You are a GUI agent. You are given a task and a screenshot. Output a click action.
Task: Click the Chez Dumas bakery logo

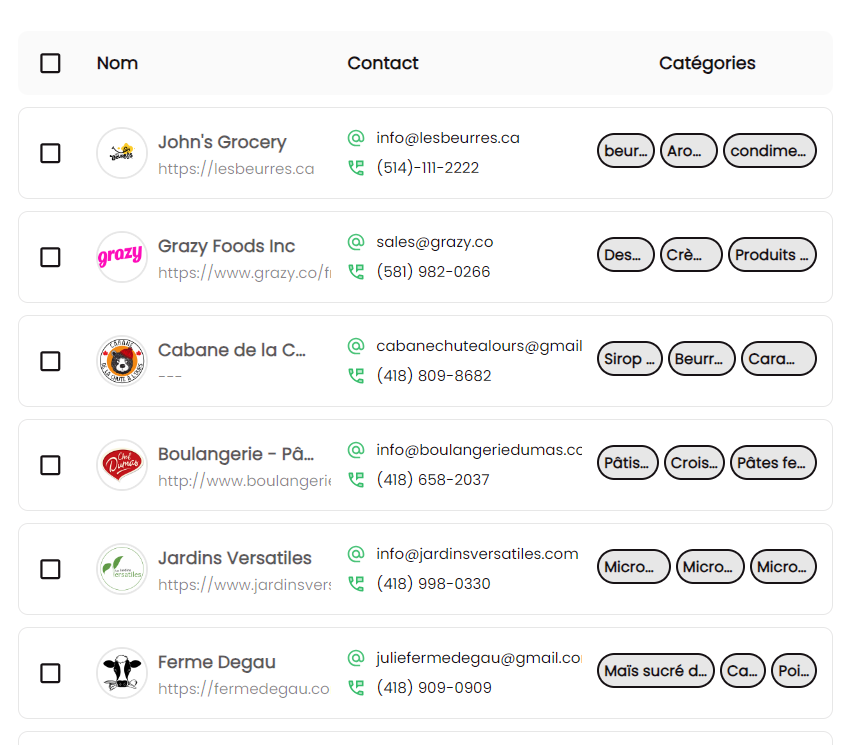[122, 465]
